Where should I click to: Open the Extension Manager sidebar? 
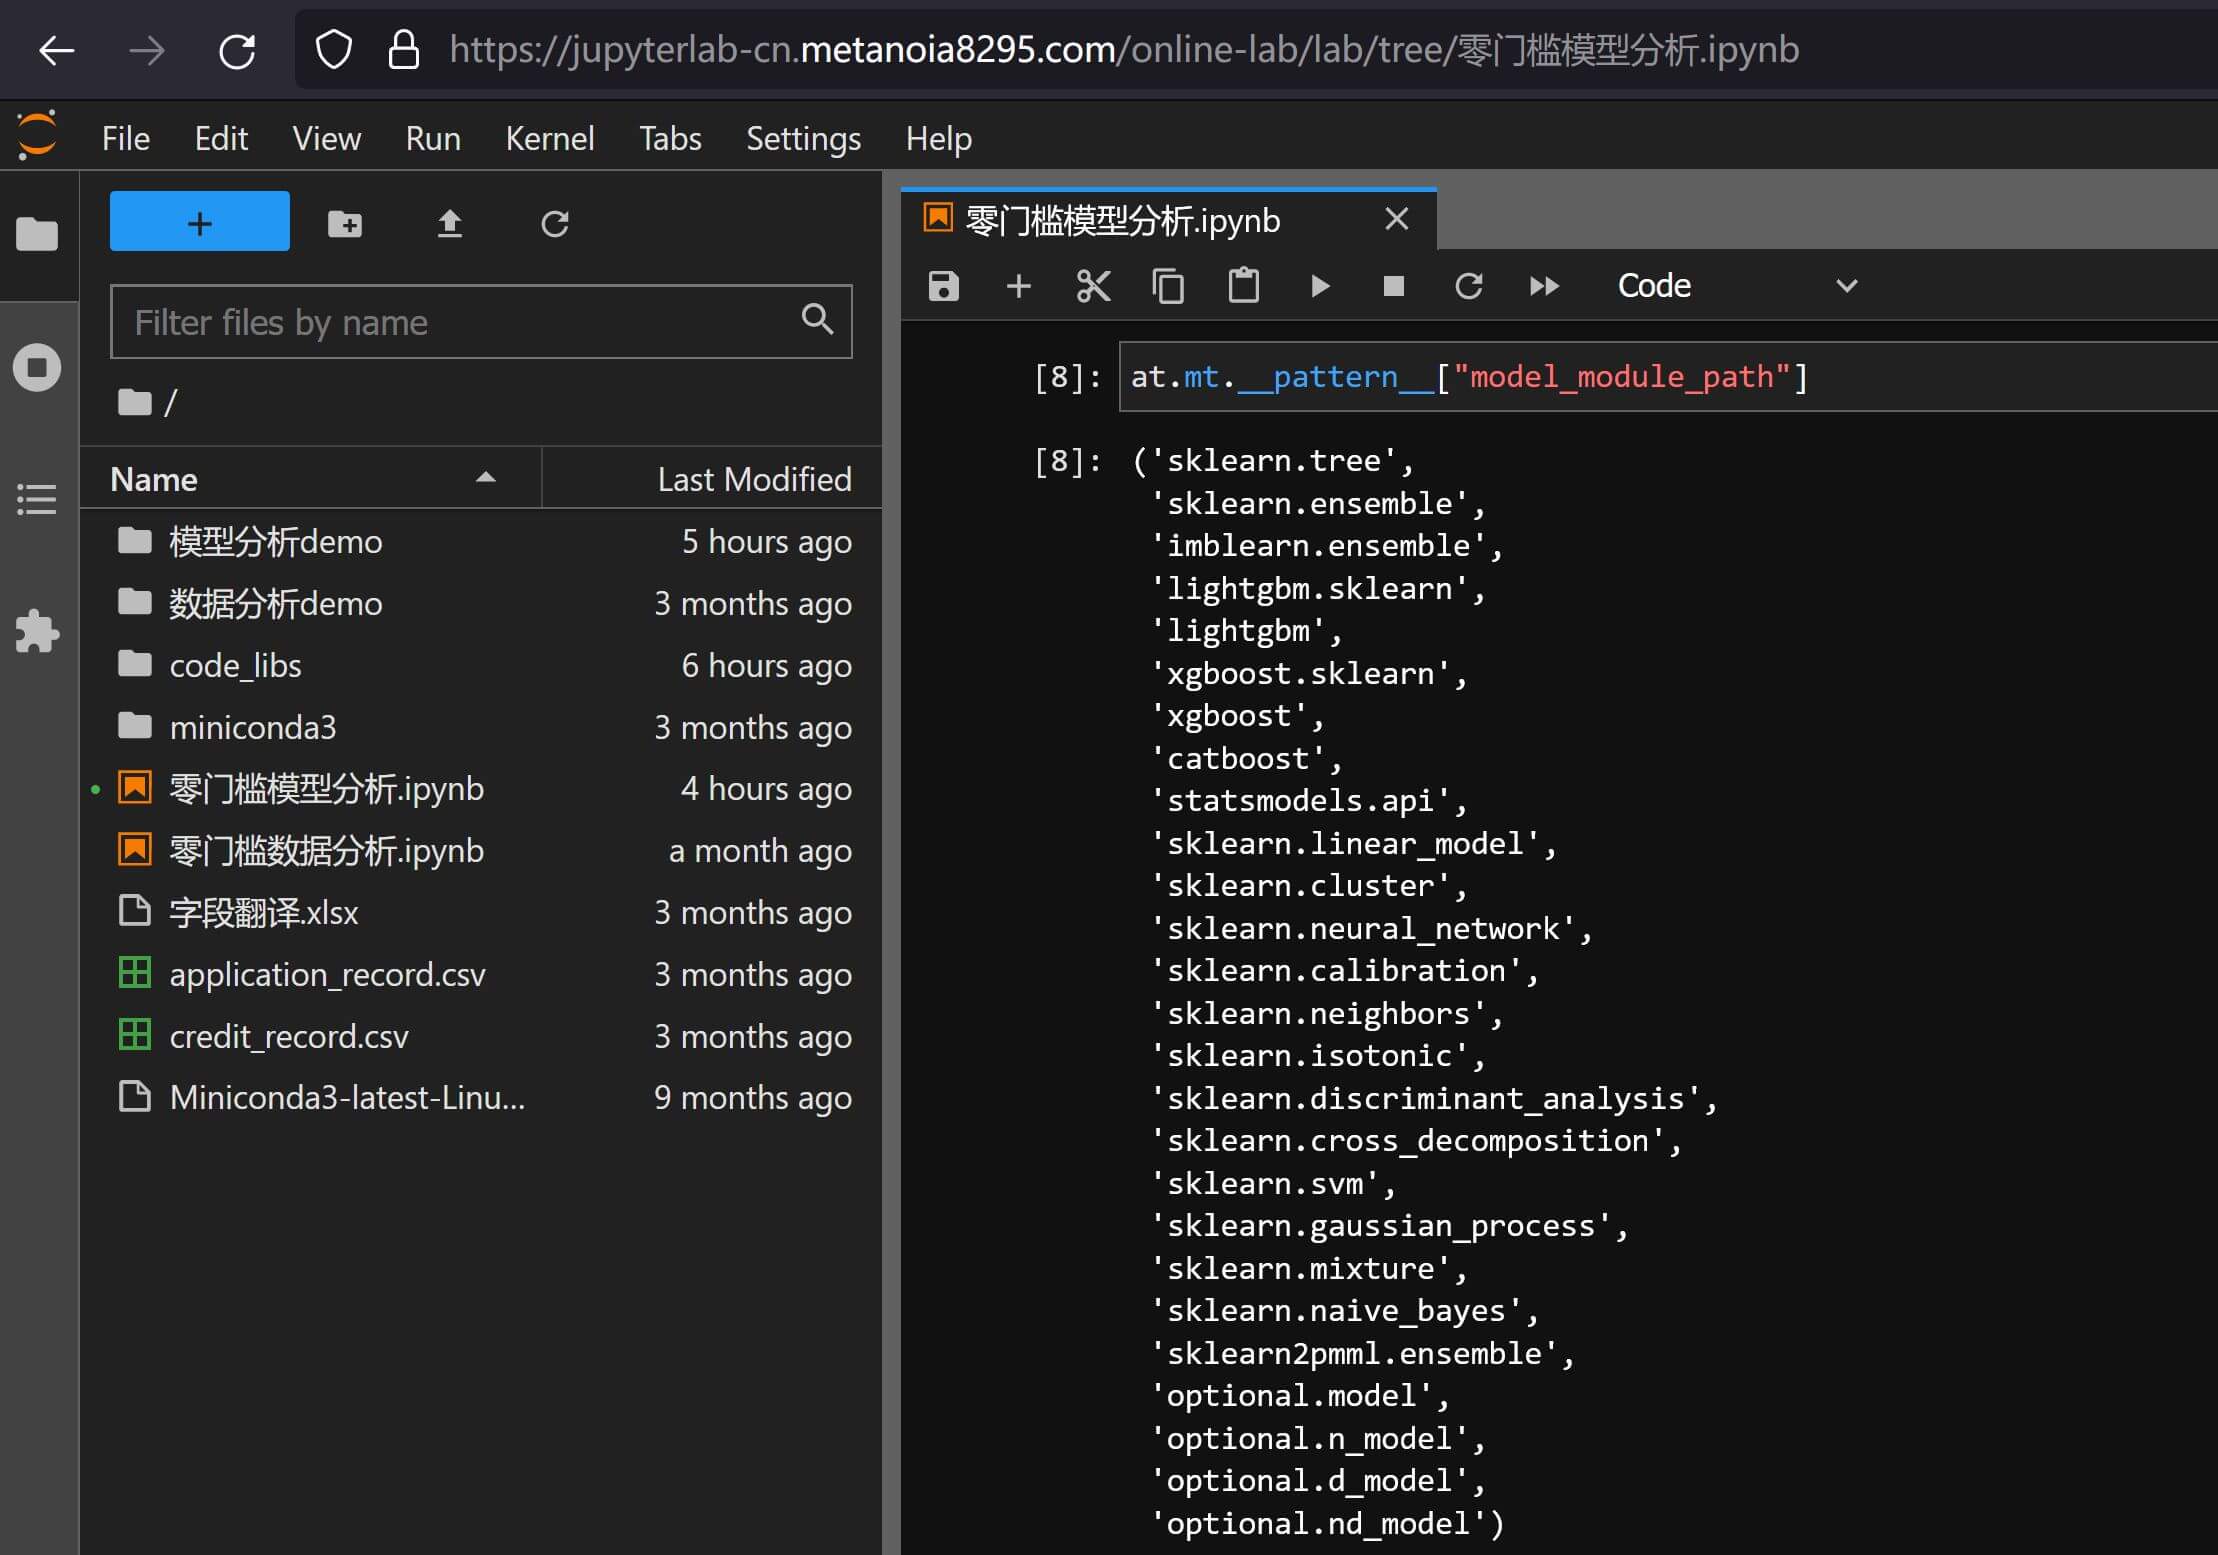click(x=37, y=632)
